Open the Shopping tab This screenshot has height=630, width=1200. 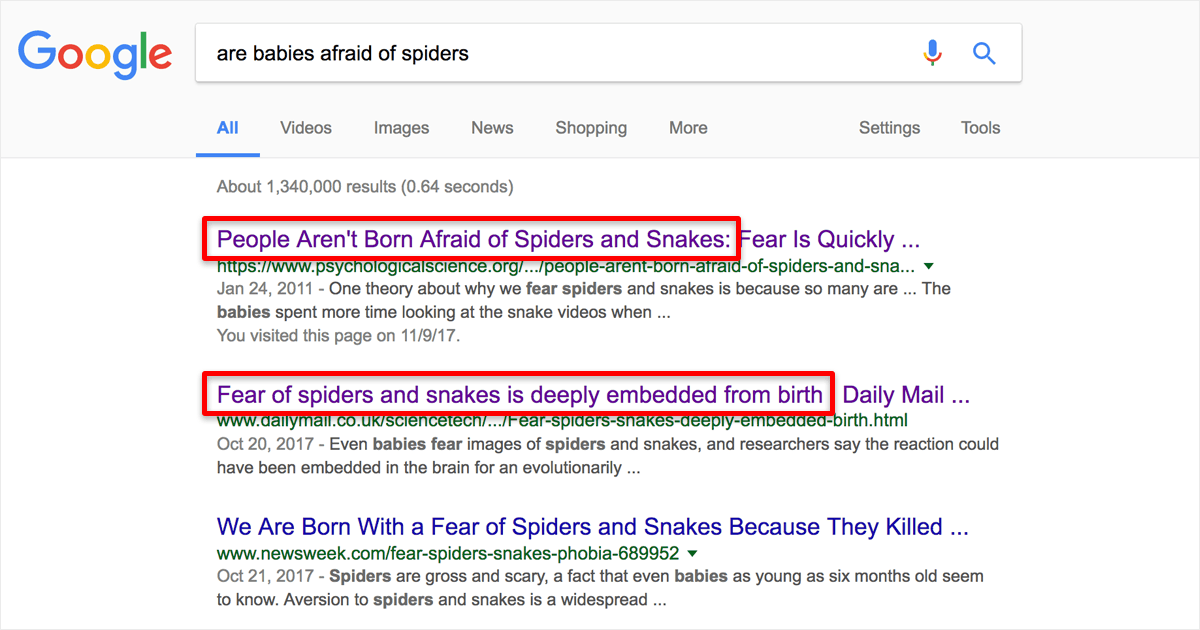tap(591, 128)
